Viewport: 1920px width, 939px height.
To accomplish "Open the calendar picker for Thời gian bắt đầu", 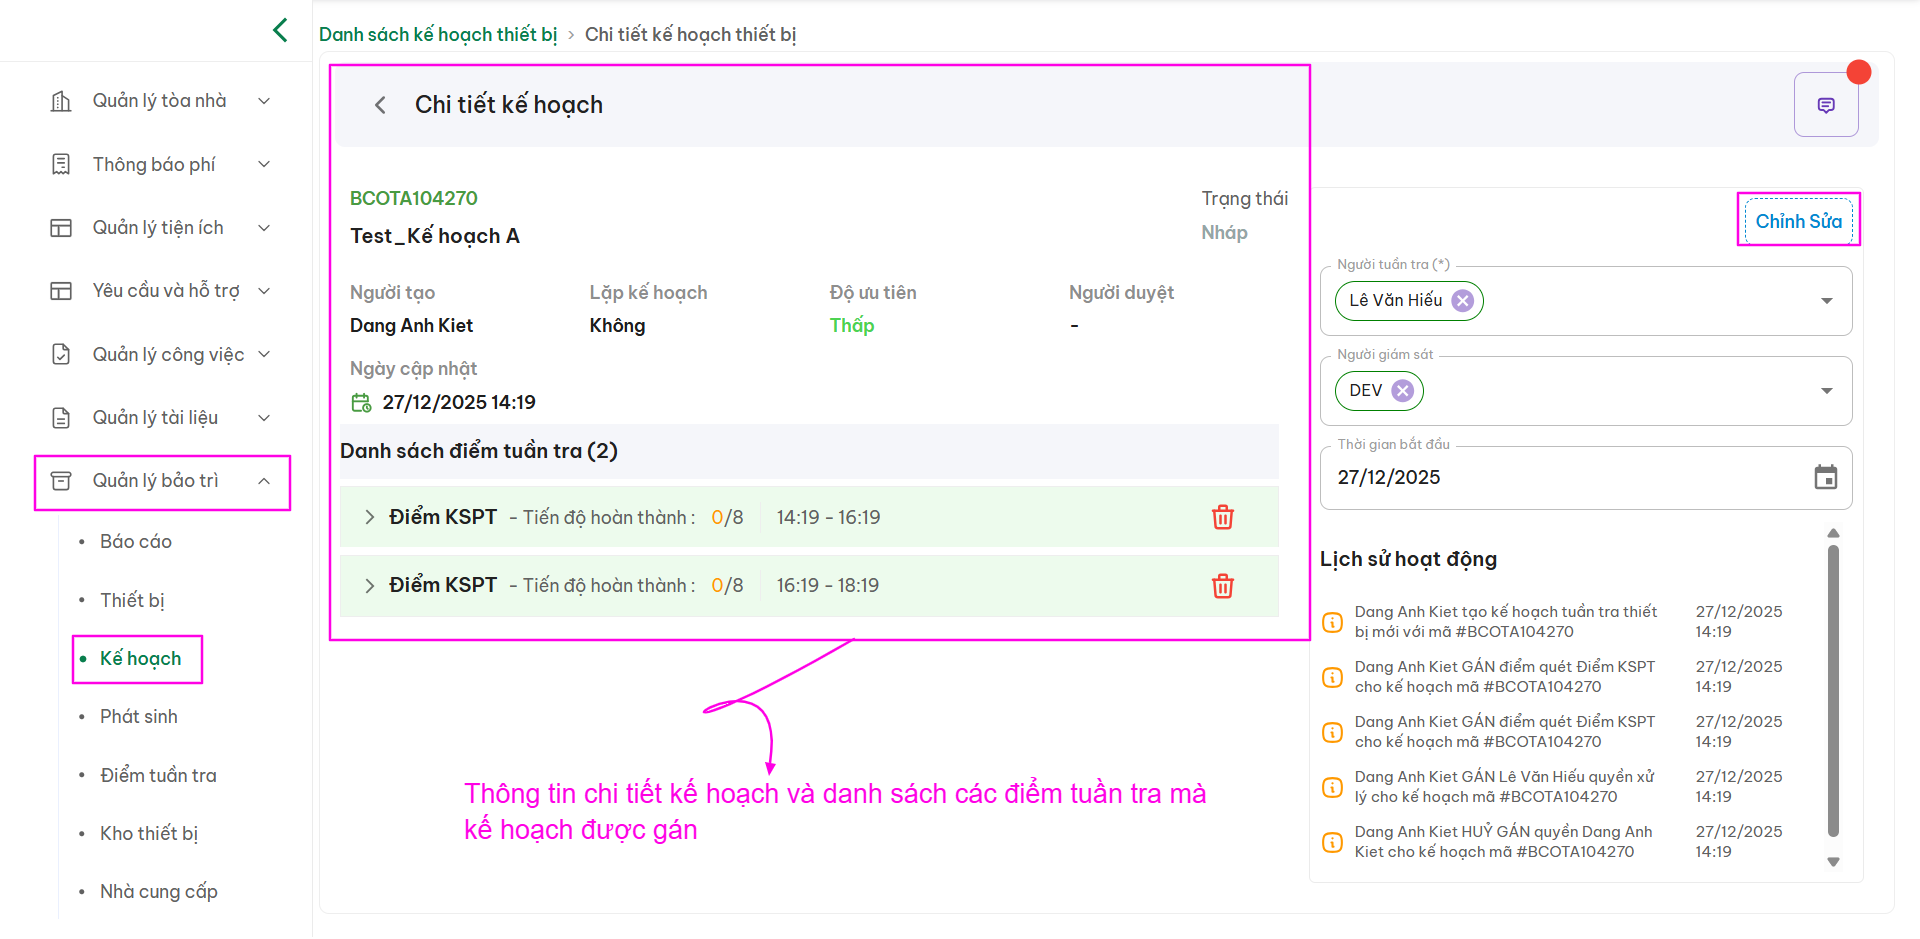I will [x=1825, y=478].
